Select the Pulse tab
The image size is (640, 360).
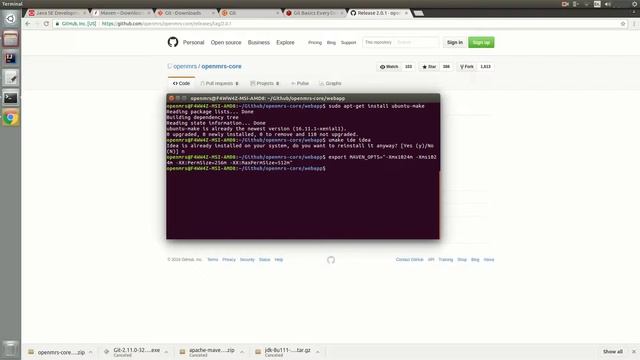(300, 83)
